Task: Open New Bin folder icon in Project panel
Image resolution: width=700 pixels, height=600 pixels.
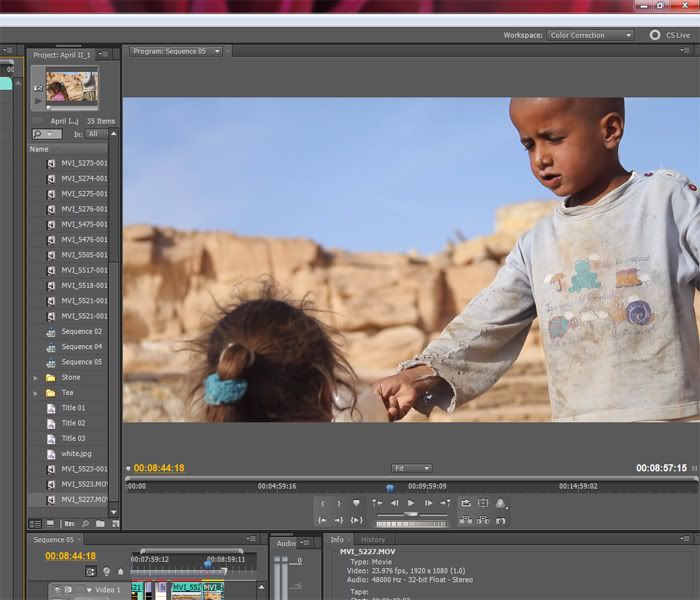Action: coord(100,523)
